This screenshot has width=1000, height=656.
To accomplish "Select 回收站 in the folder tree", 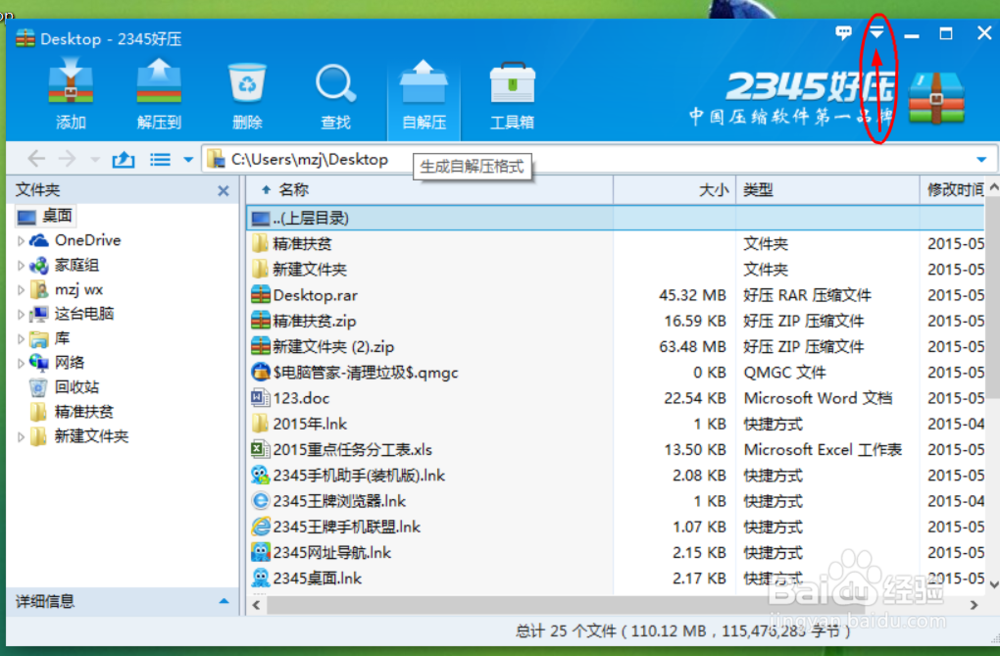I will tap(64, 387).
